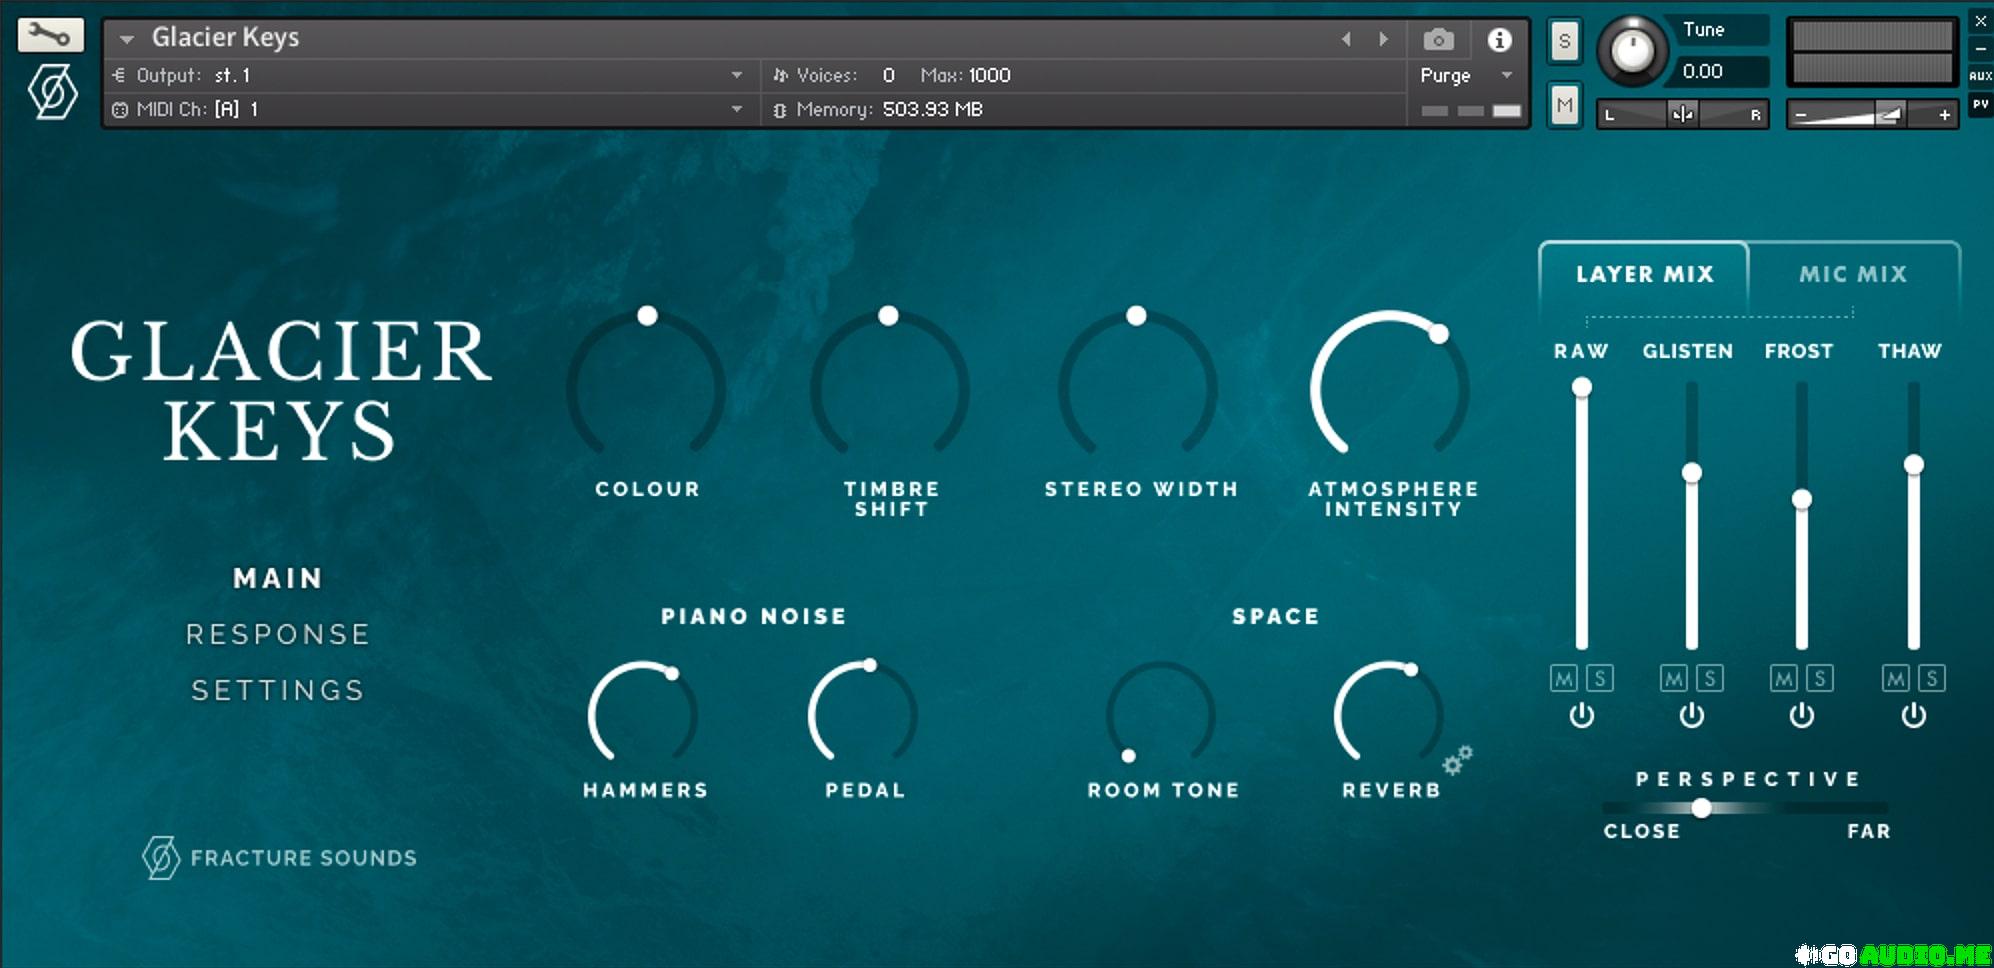The width and height of the screenshot is (1994, 968).
Task: Go to next instrument with right arrow
Action: tap(1384, 39)
